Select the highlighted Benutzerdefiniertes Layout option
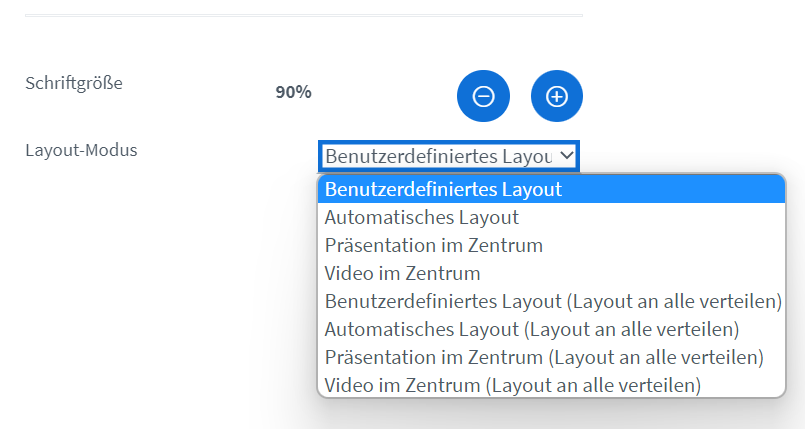The width and height of the screenshot is (805, 429). click(x=551, y=189)
